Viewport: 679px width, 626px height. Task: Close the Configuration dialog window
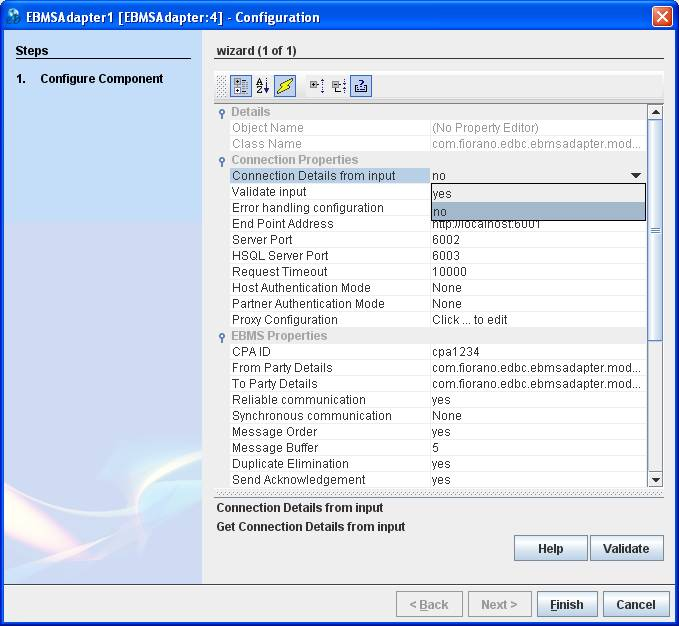(662, 17)
